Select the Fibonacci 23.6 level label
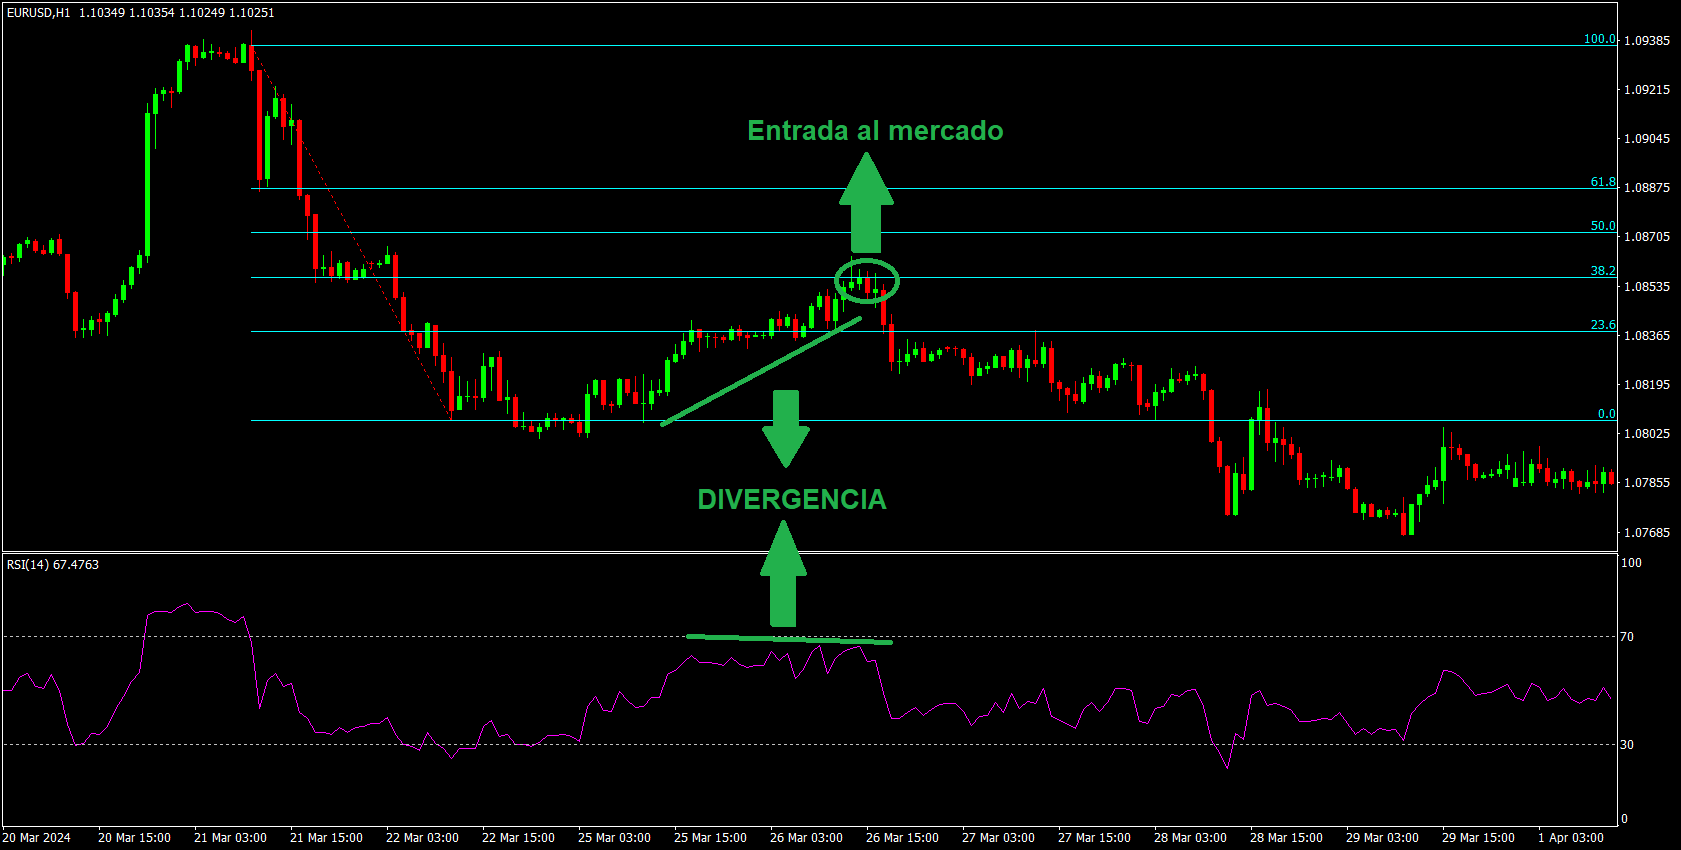1681x850 pixels. point(1603,325)
